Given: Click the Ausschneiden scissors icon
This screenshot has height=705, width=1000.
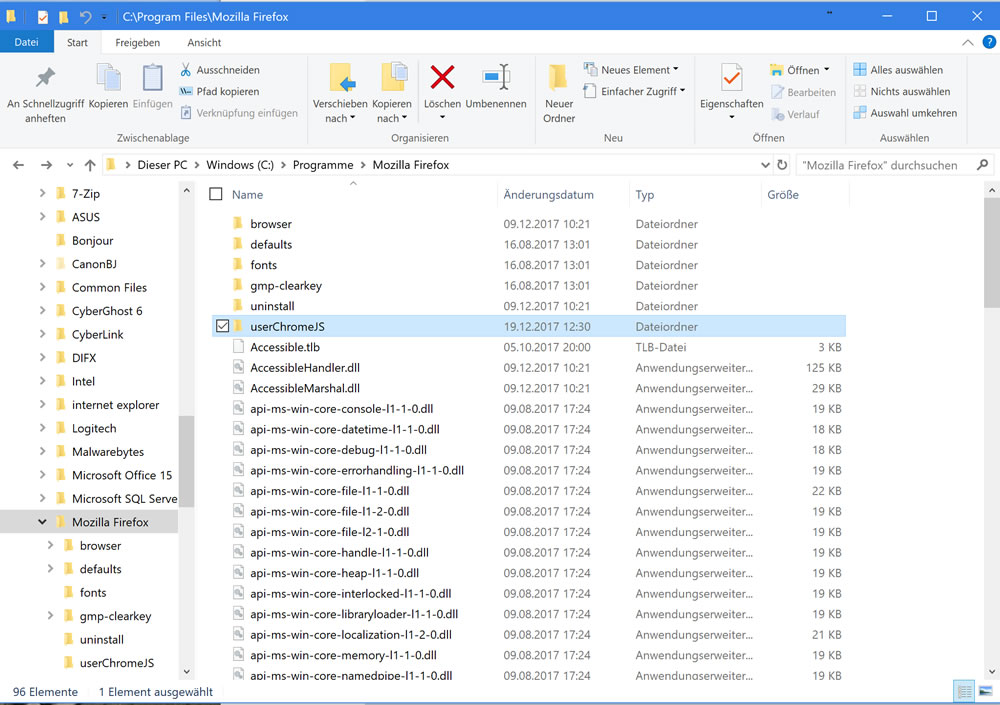Looking at the screenshot, I should (186, 70).
